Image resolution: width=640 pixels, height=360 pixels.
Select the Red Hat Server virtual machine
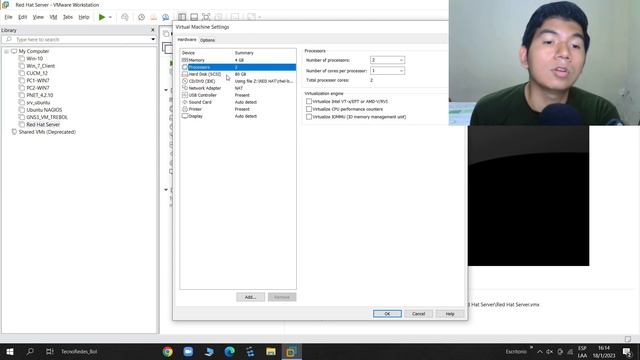pyautogui.click(x=43, y=124)
